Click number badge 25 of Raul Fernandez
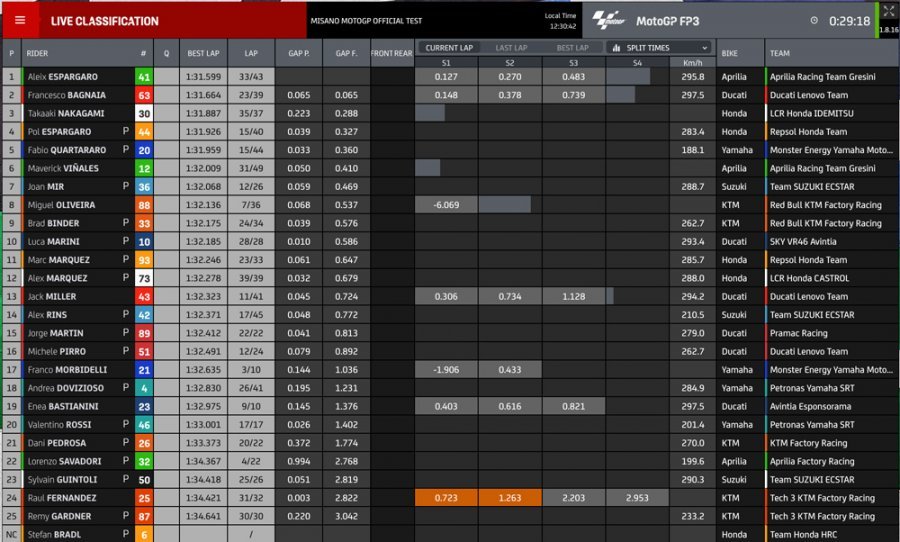The image size is (900, 542). tap(144, 498)
